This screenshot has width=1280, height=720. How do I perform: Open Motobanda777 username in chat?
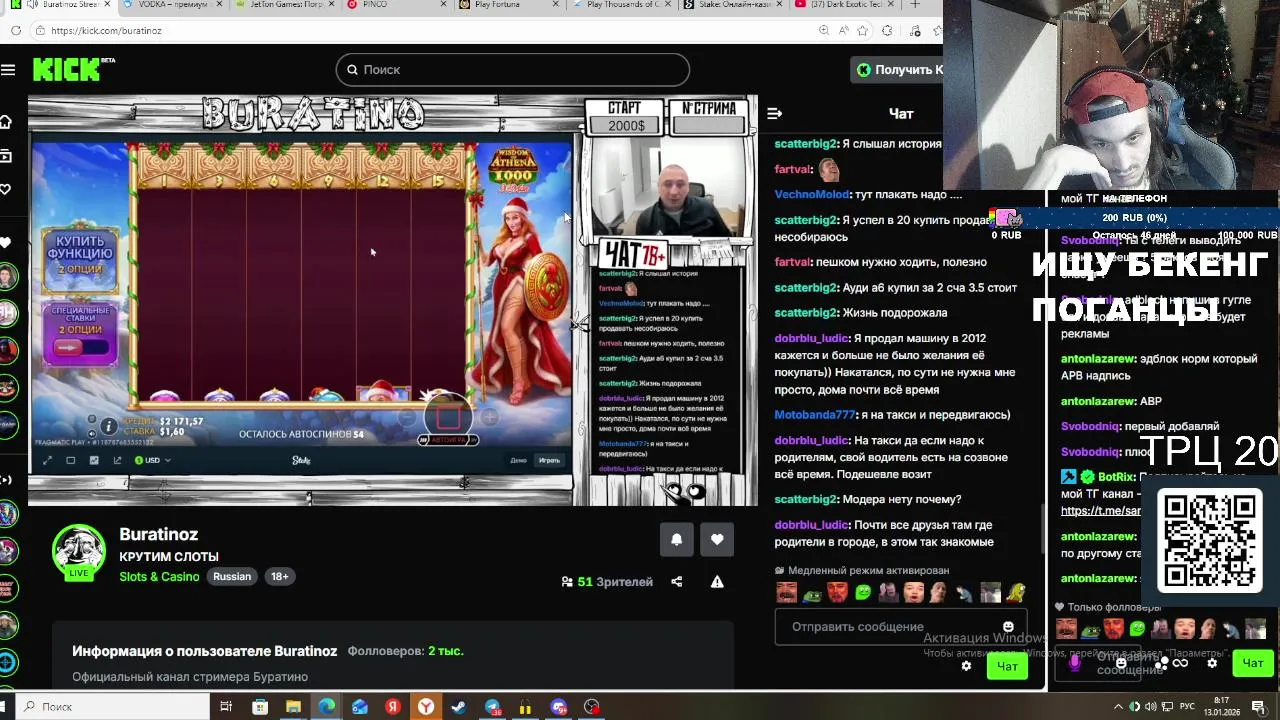pyautogui.click(x=815, y=415)
